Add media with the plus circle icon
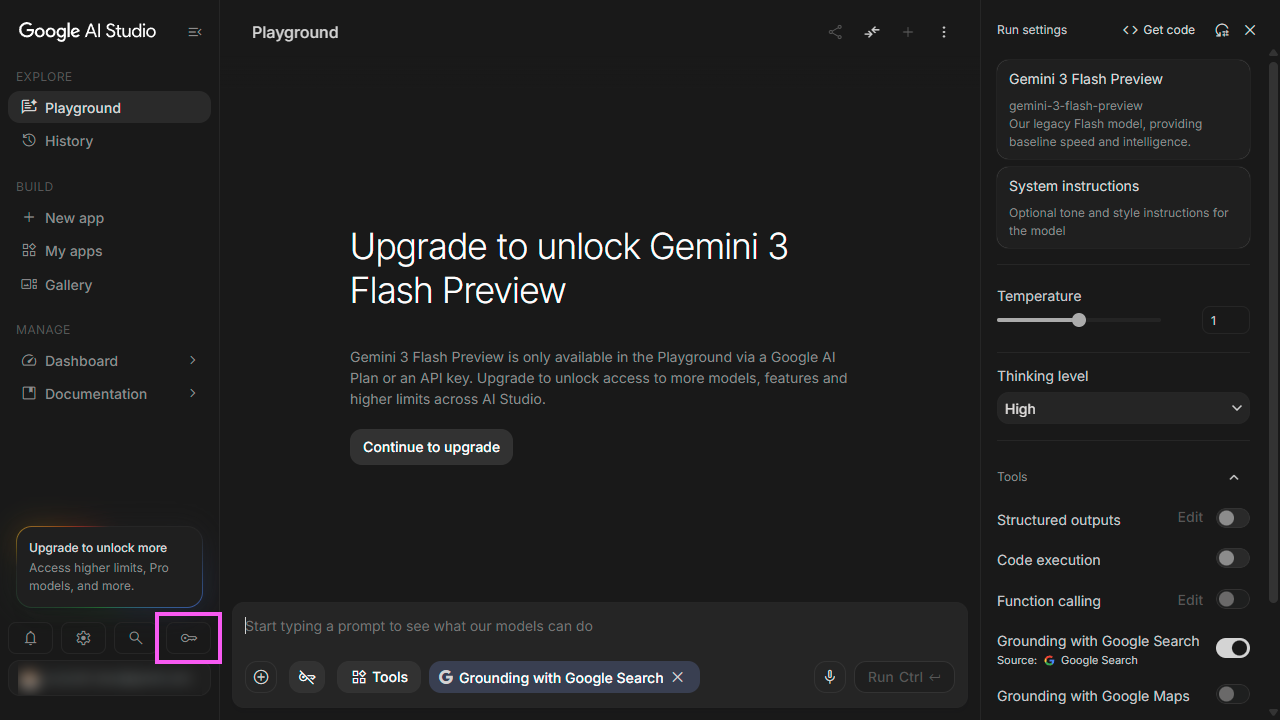This screenshot has height=720, width=1280. click(x=261, y=677)
